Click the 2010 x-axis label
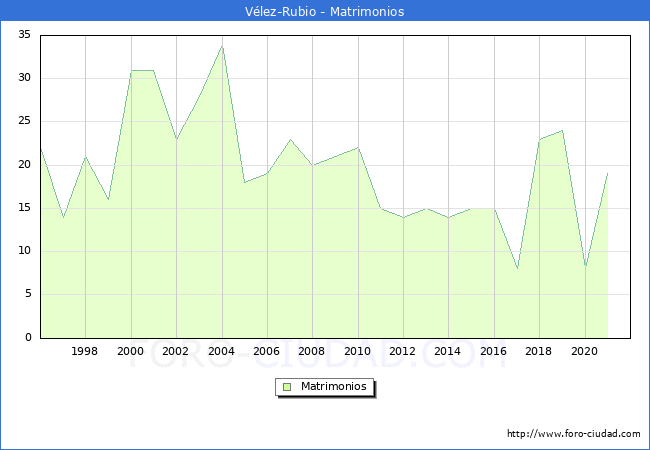Image resolution: width=650 pixels, height=450 pixels. click(x=357, y=351)
